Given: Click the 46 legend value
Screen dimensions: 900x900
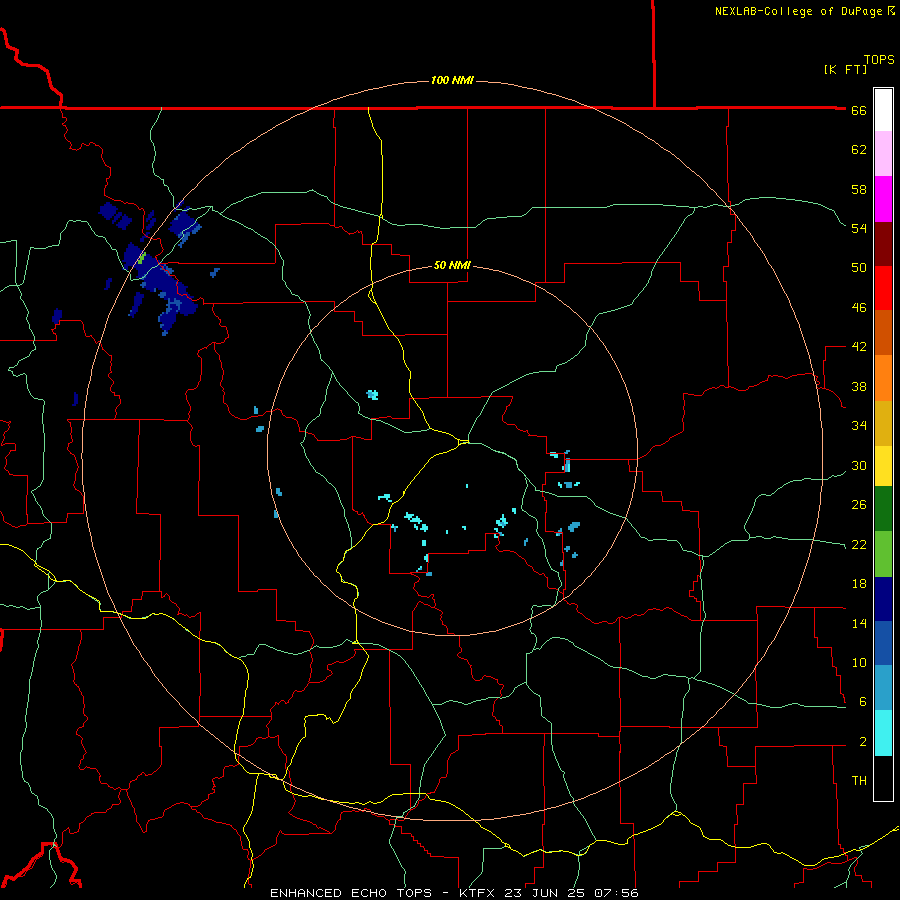Looking at the screenshot, I should tap(859, 308).
